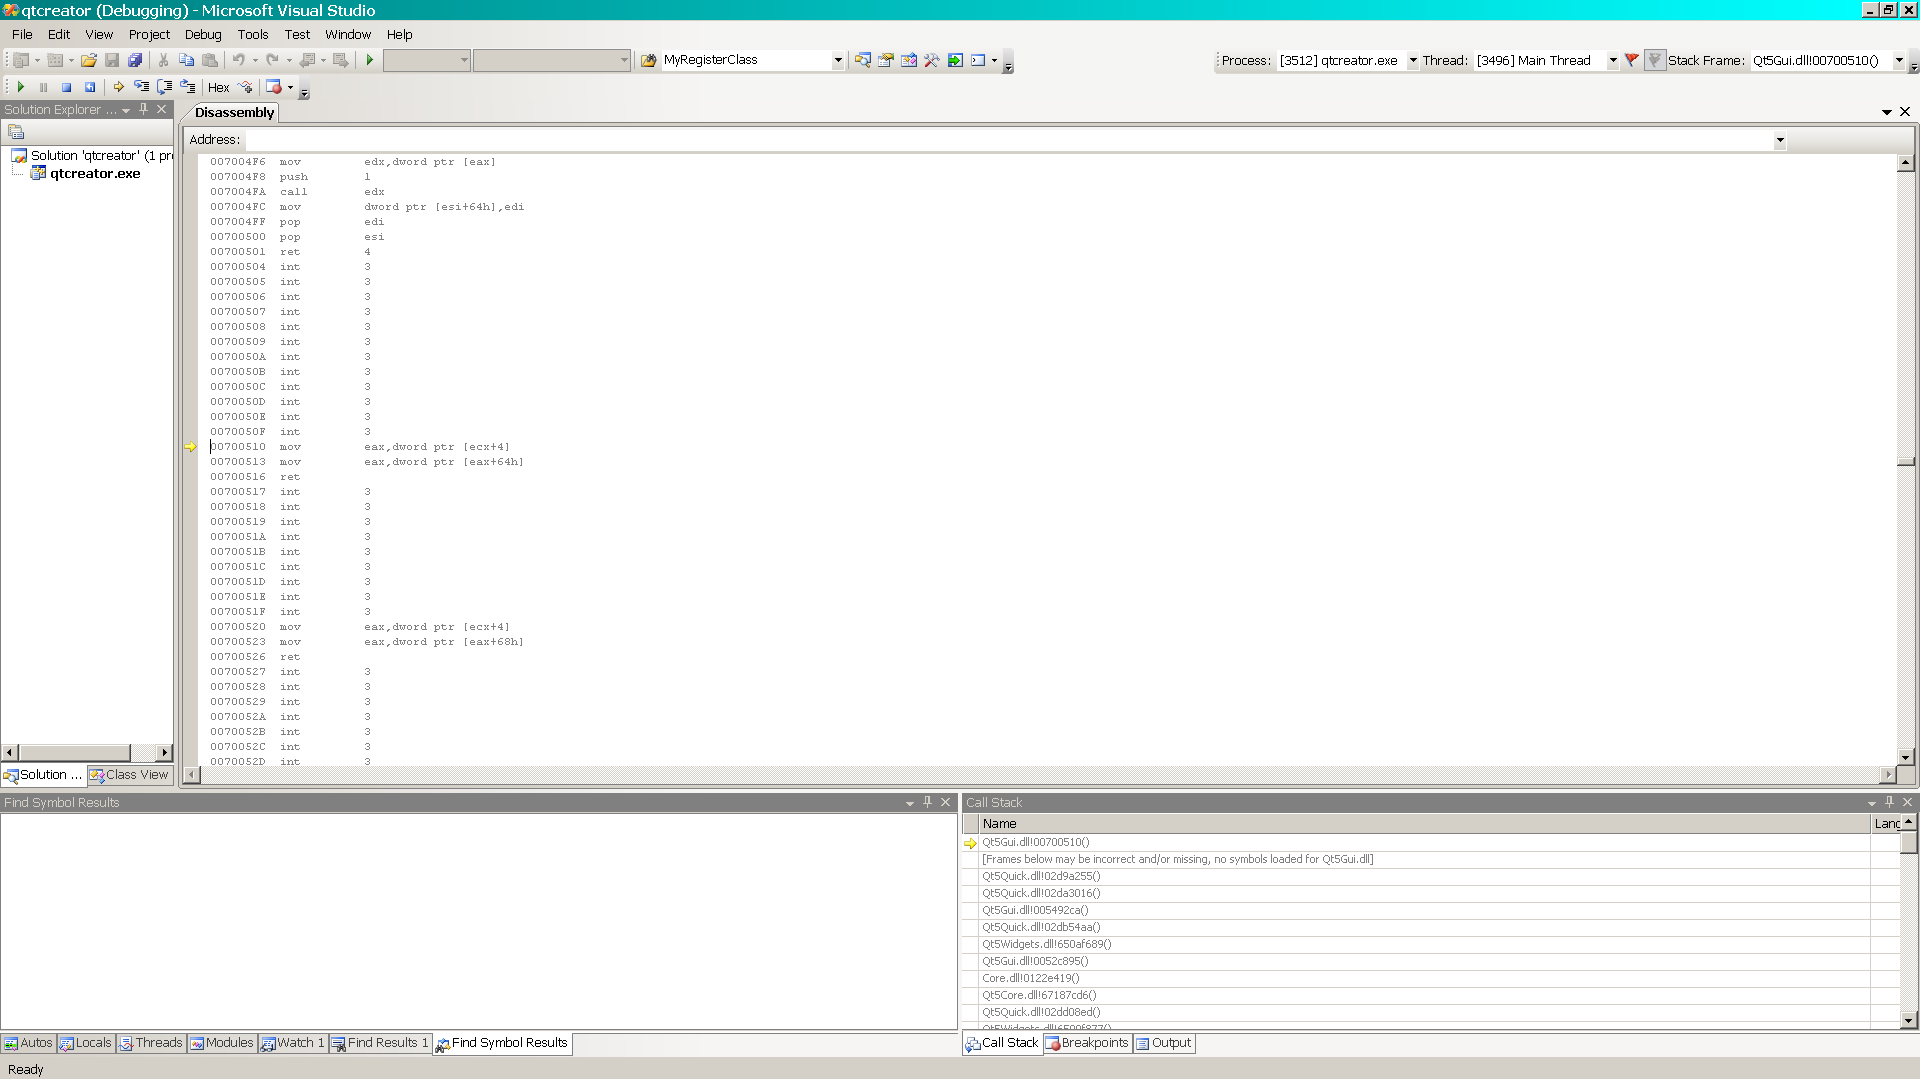The width and height of the screenshot is (1920, 1080).
Task: Click the Save All icon
Action: 135,61
